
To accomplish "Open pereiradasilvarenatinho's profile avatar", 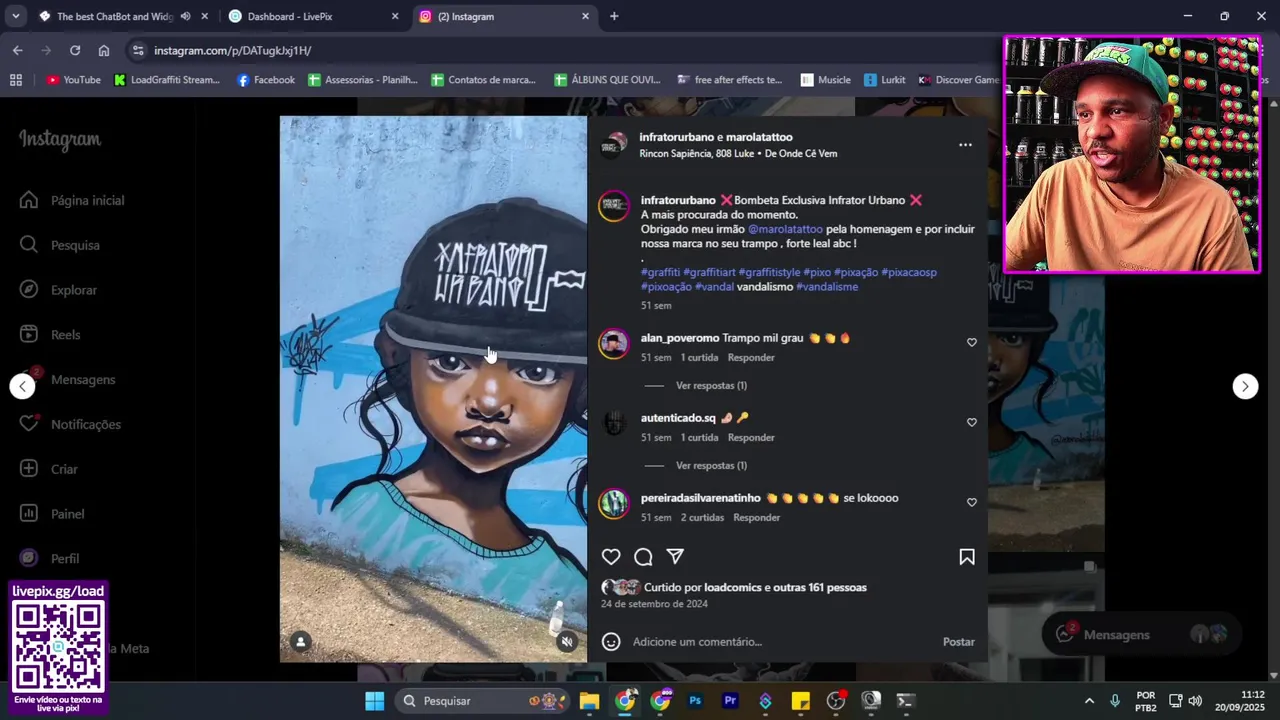I will [x=613, y=503].
